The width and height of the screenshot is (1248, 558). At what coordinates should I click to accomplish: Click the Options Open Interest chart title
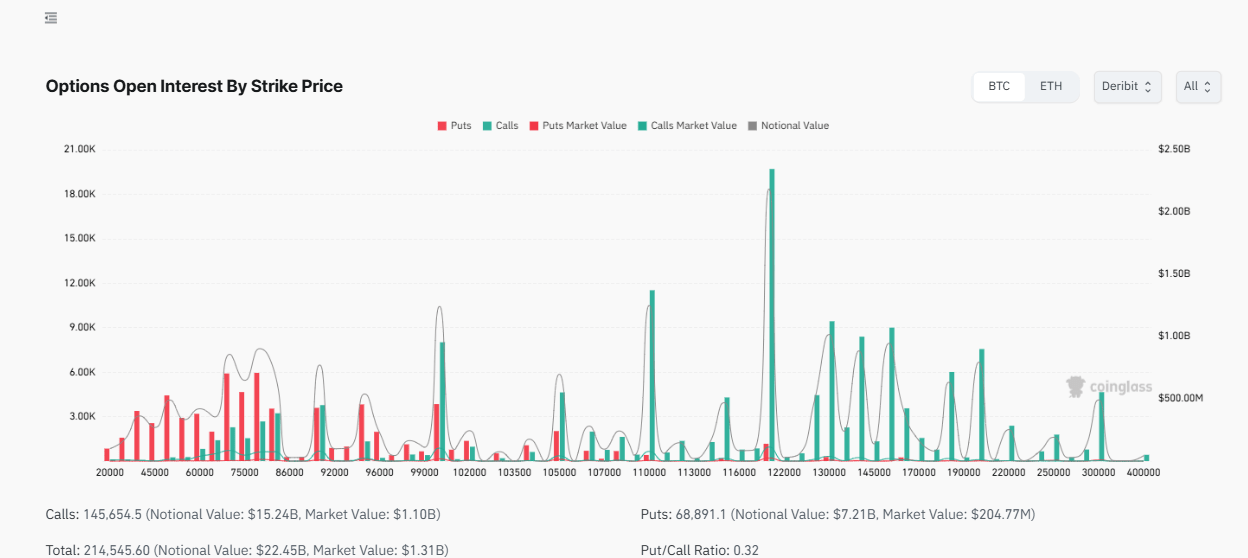pyautogui.click(x=194, y=87)
